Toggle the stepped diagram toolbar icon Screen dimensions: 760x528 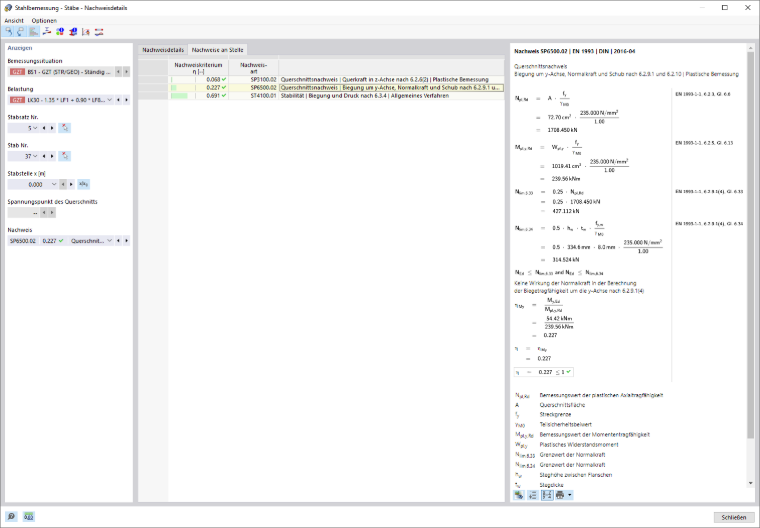pyautogui.click(x=33, y=32)
